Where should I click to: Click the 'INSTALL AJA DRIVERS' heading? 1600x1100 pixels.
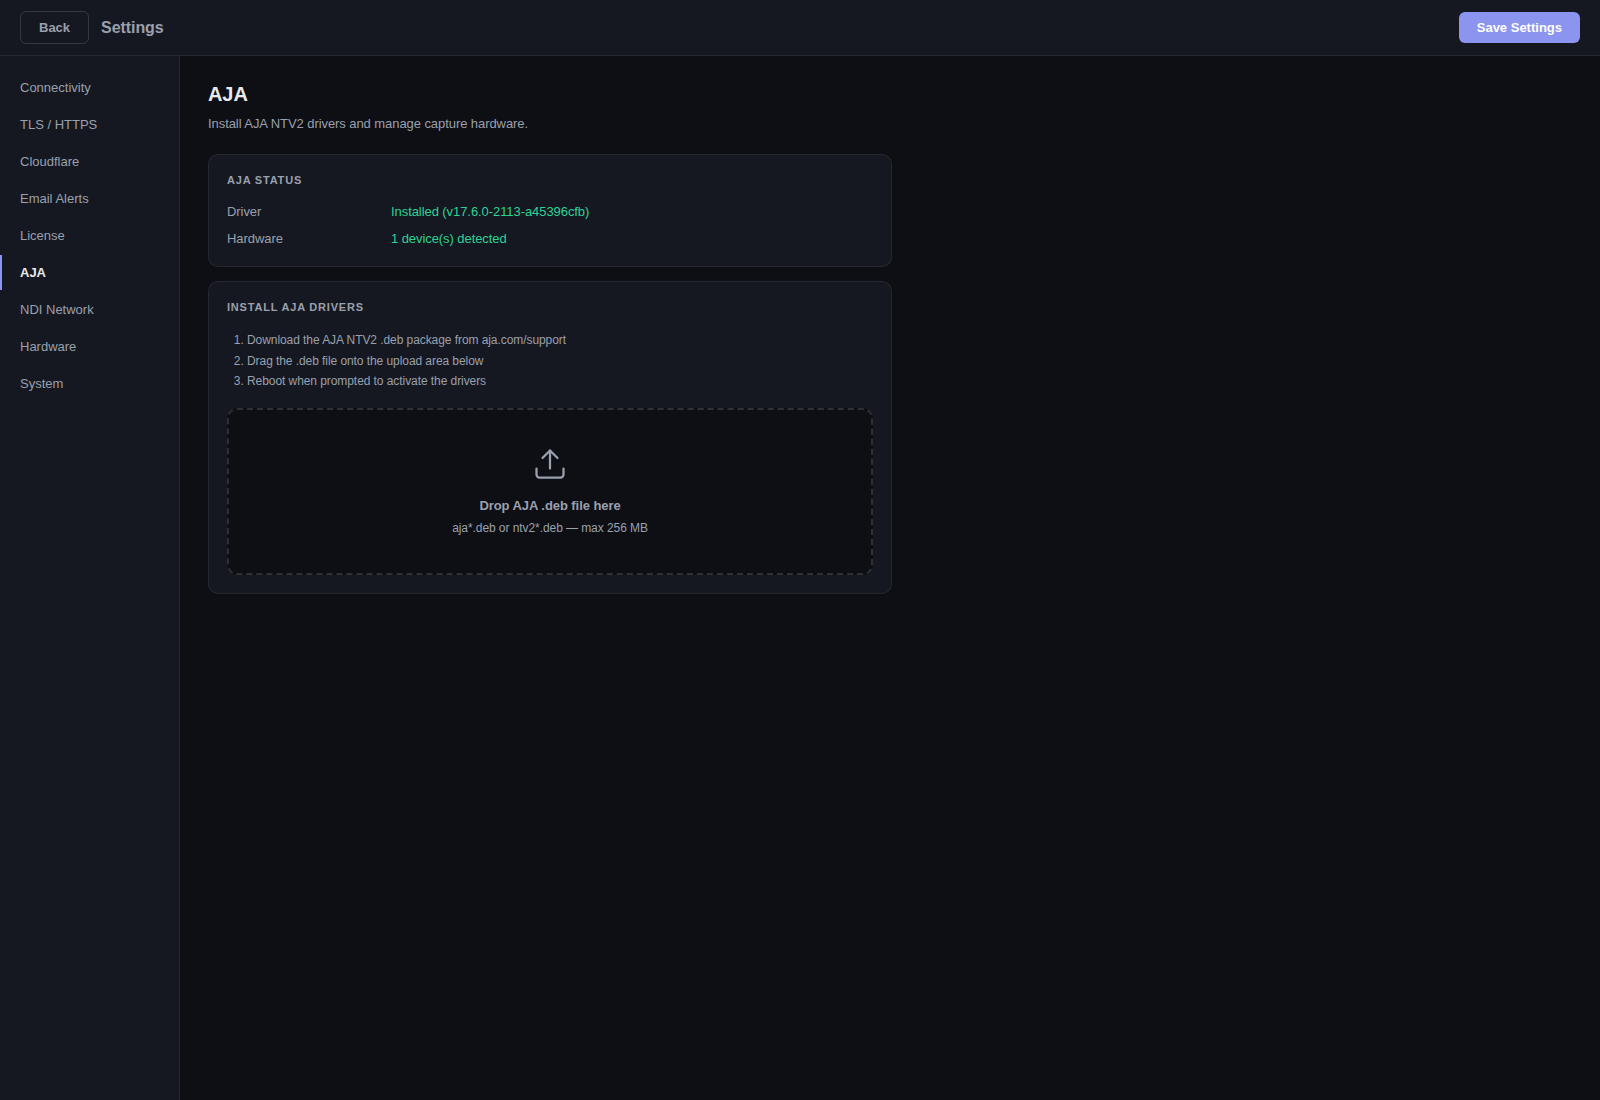click(x=295, y=307)
